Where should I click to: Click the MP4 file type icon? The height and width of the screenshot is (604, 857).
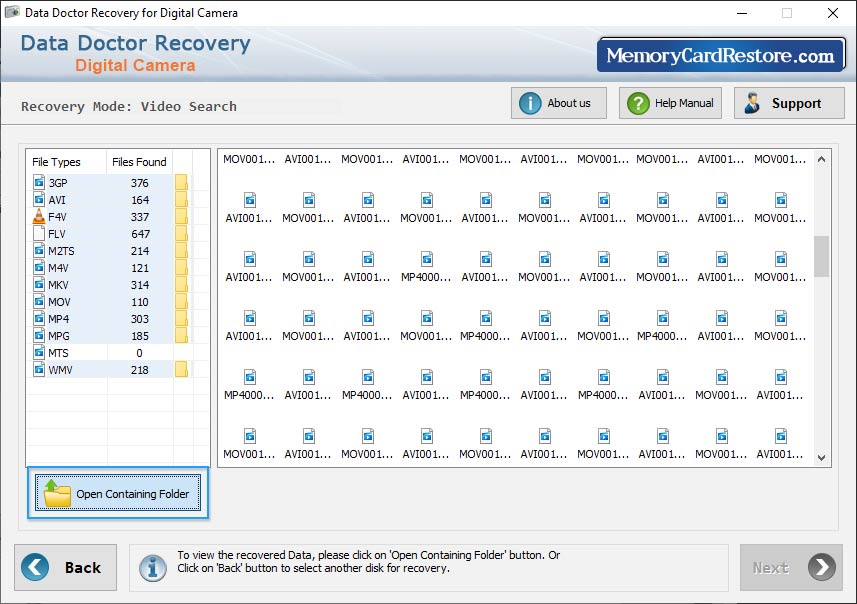click(39, 318)
